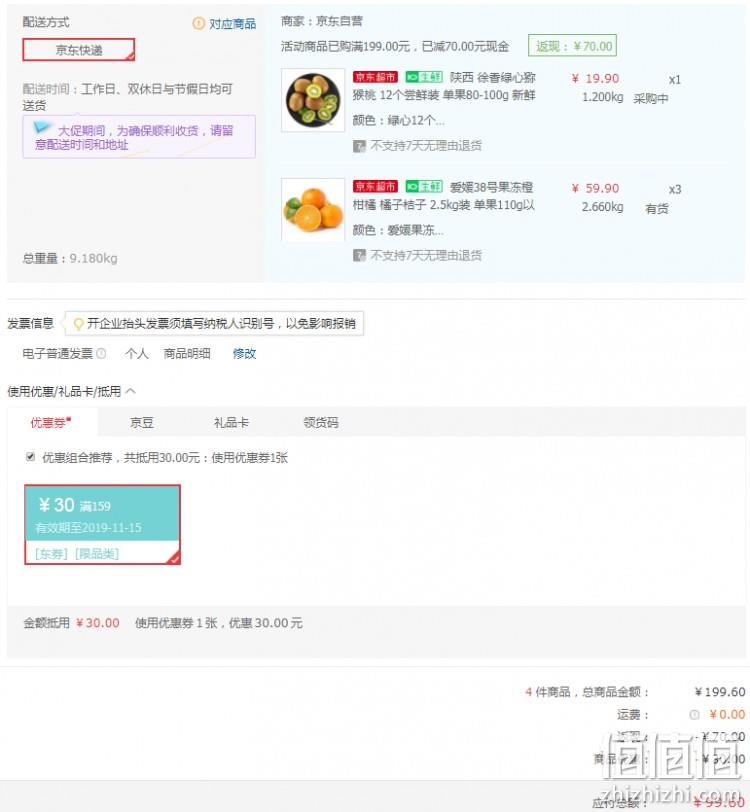
Task: Click the help icon next to 电子普通发票
Action: pyautogui.click(x=102, y=353)
